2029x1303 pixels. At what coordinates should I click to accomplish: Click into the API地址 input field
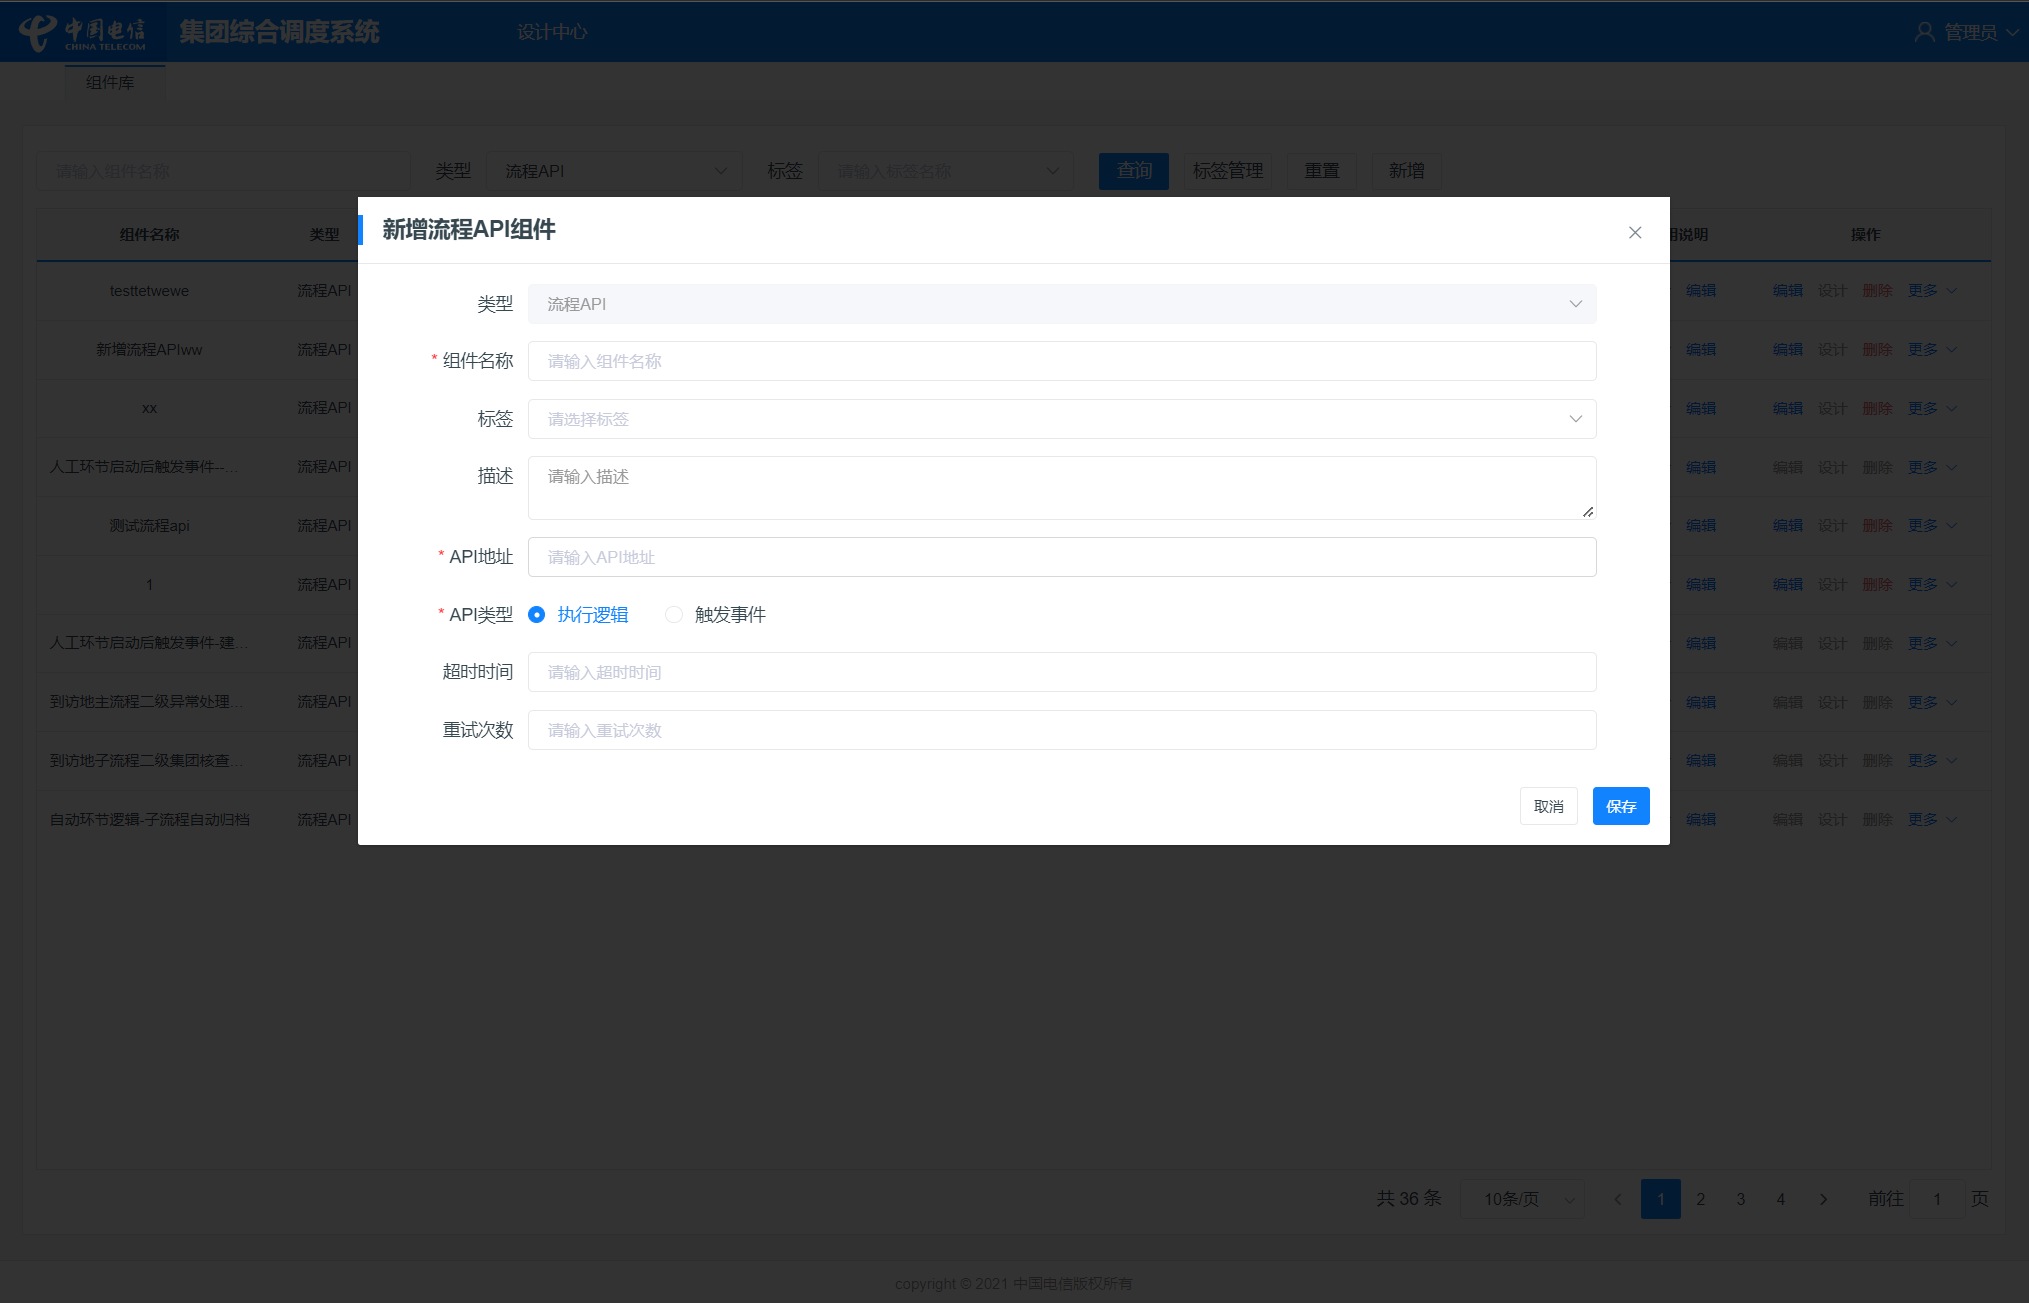(x=1061, y=557)
